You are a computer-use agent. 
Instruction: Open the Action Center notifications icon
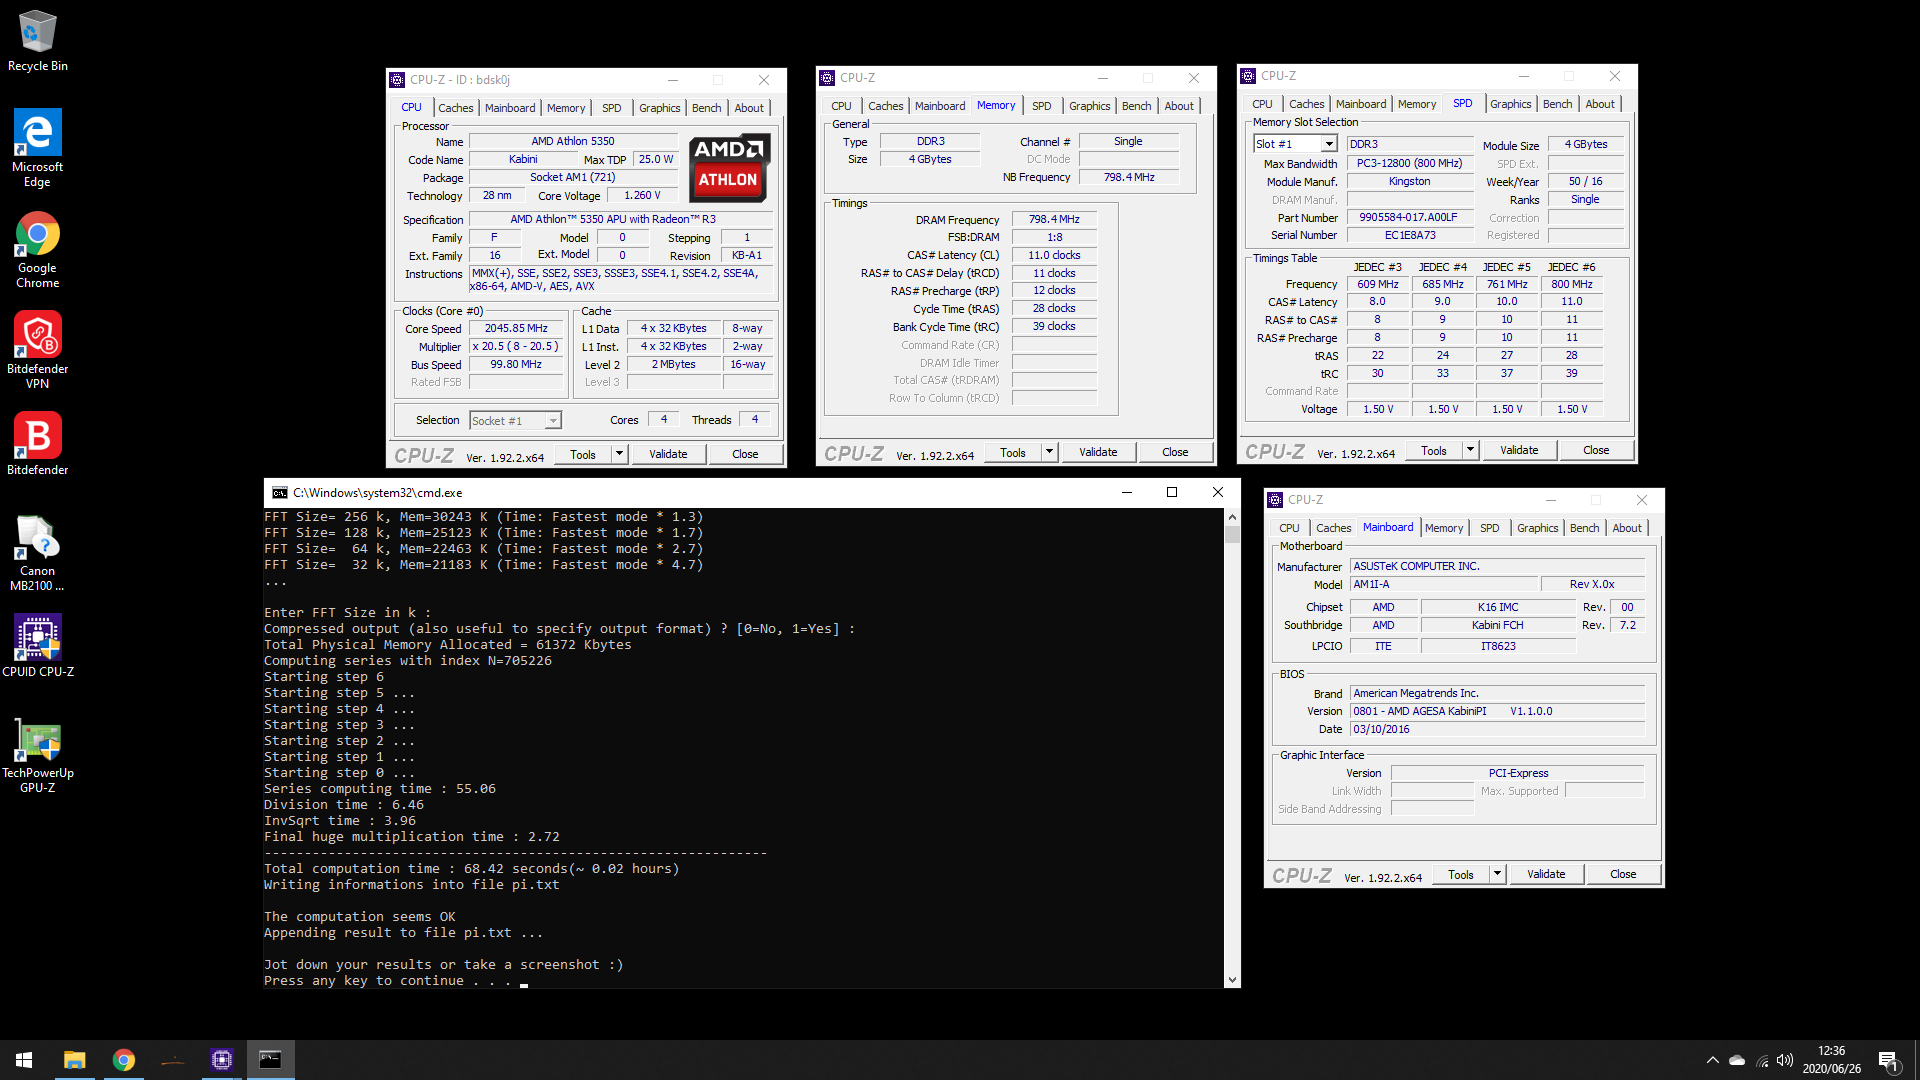1888,1061
